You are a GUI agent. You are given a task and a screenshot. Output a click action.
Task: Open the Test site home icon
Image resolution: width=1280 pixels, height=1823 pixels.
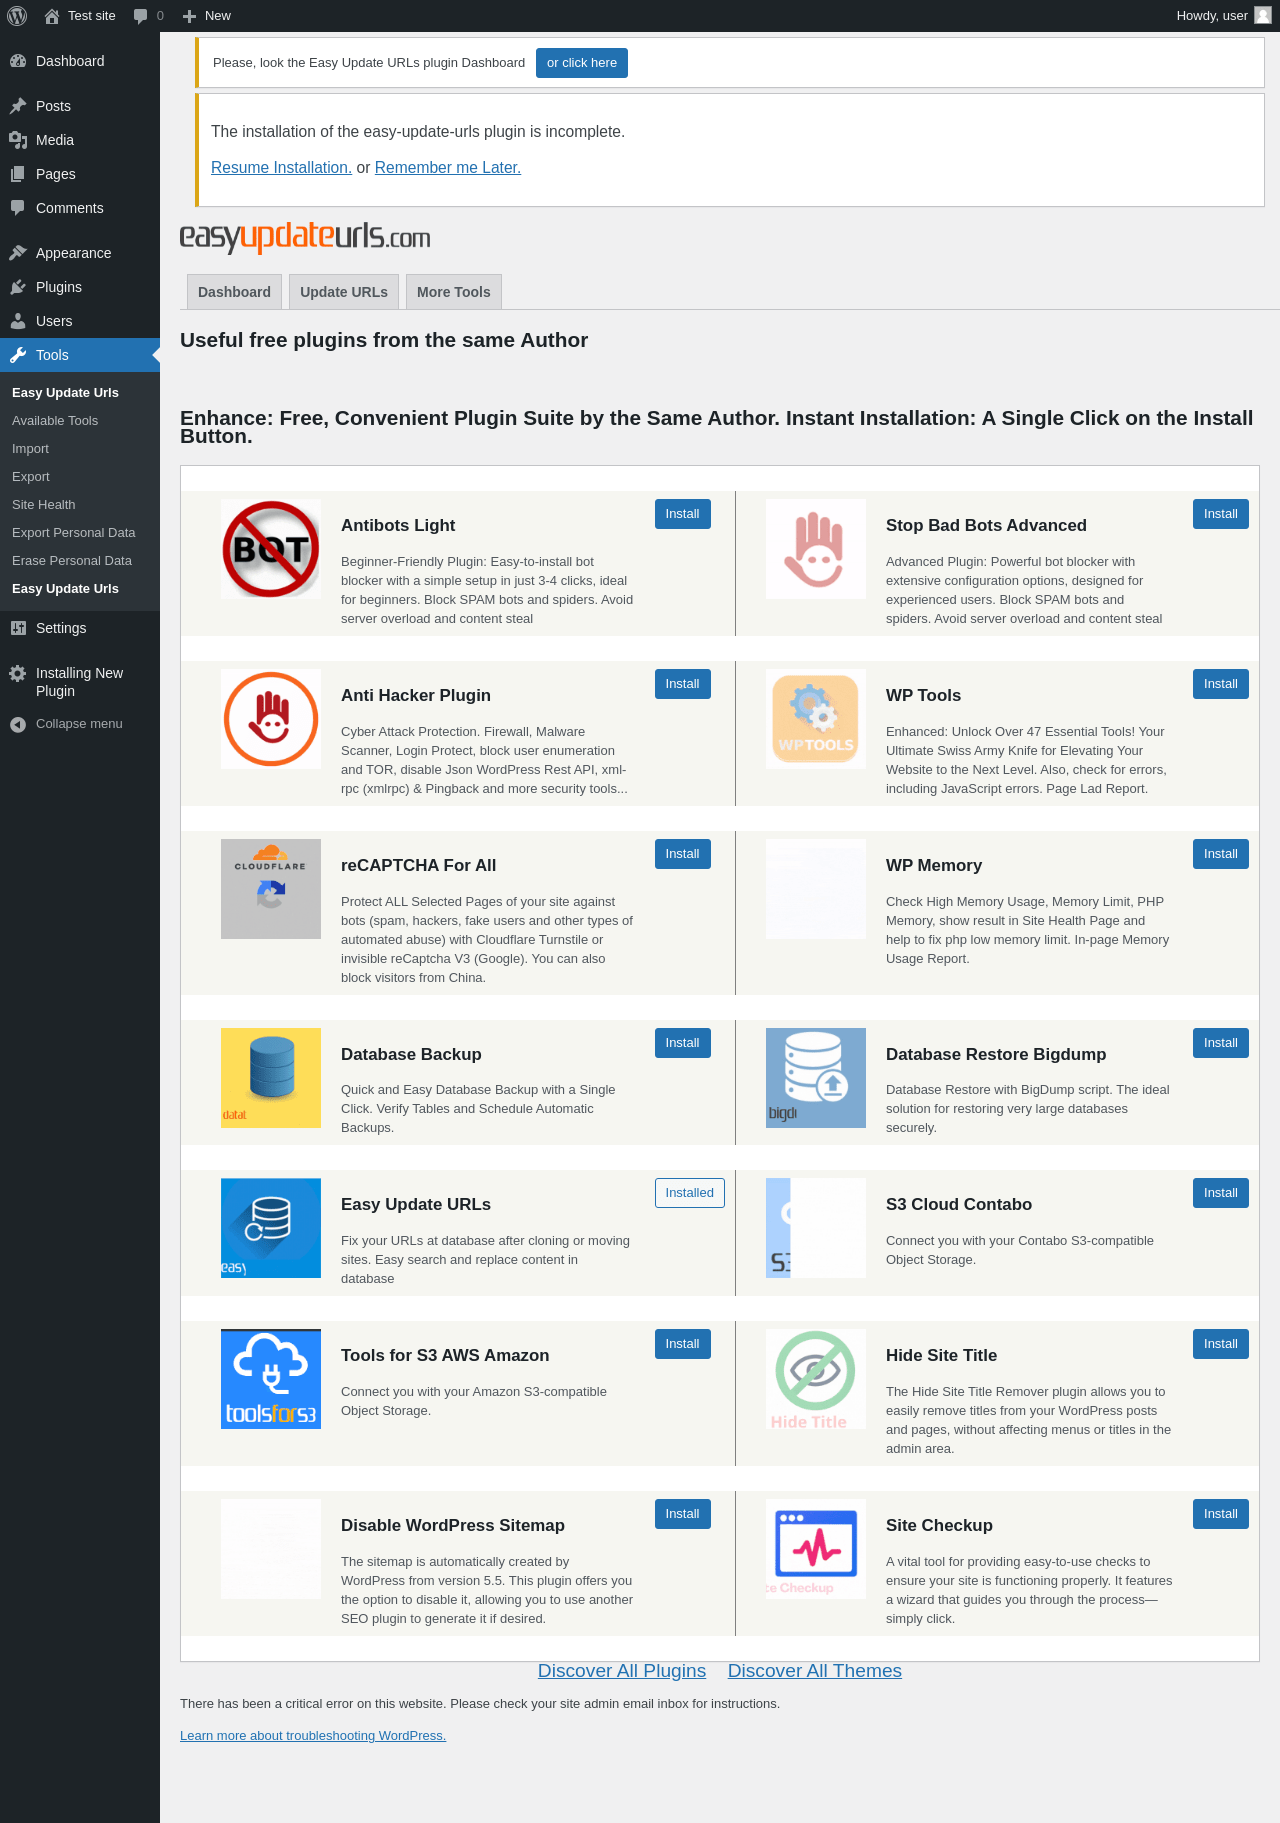pos(52,16)
